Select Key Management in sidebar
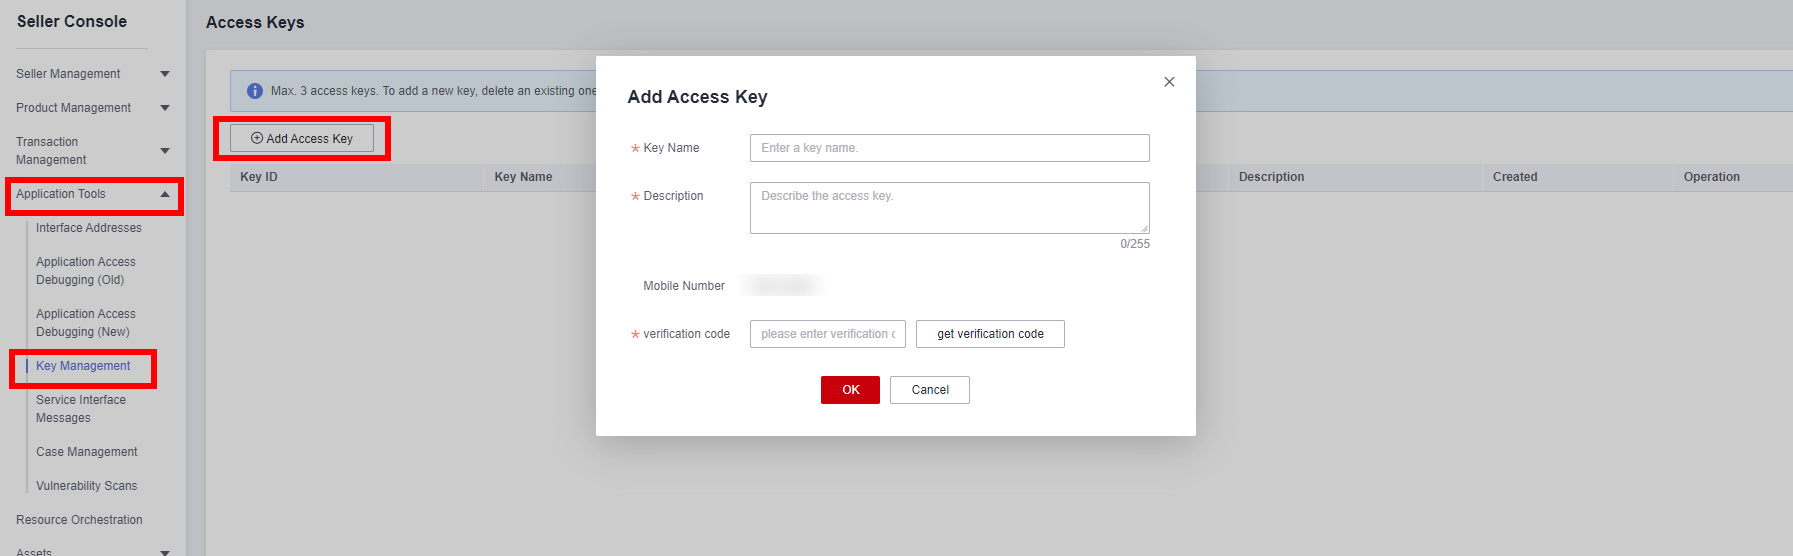Screen dimensions: 1793x556 [x=83, y=366]
